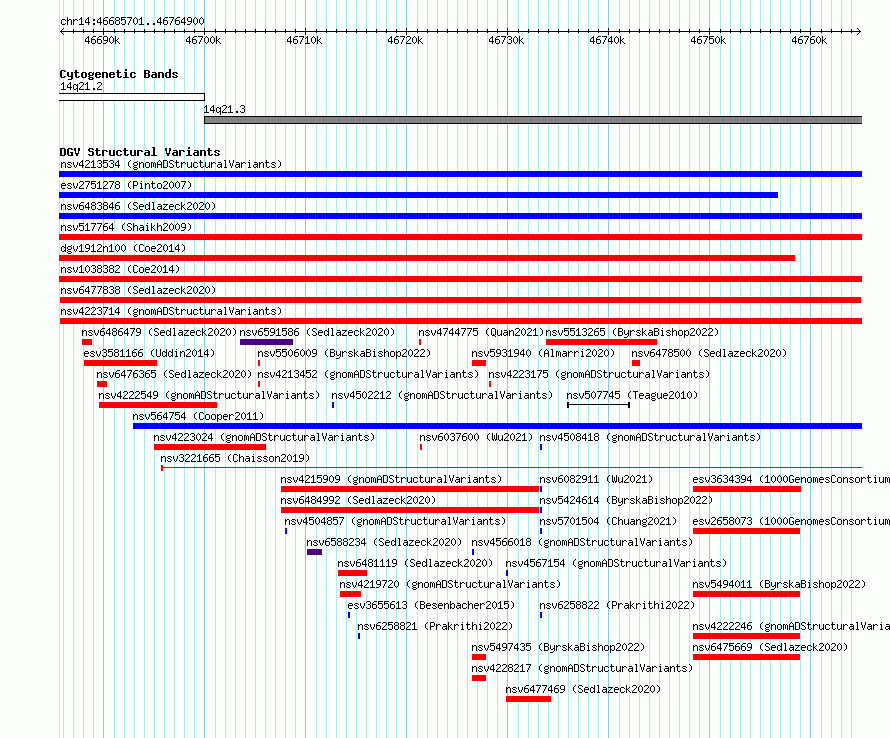Select the black nsv507745 (Teague2010) span
The image size is (890, 738).
(598, 405)
